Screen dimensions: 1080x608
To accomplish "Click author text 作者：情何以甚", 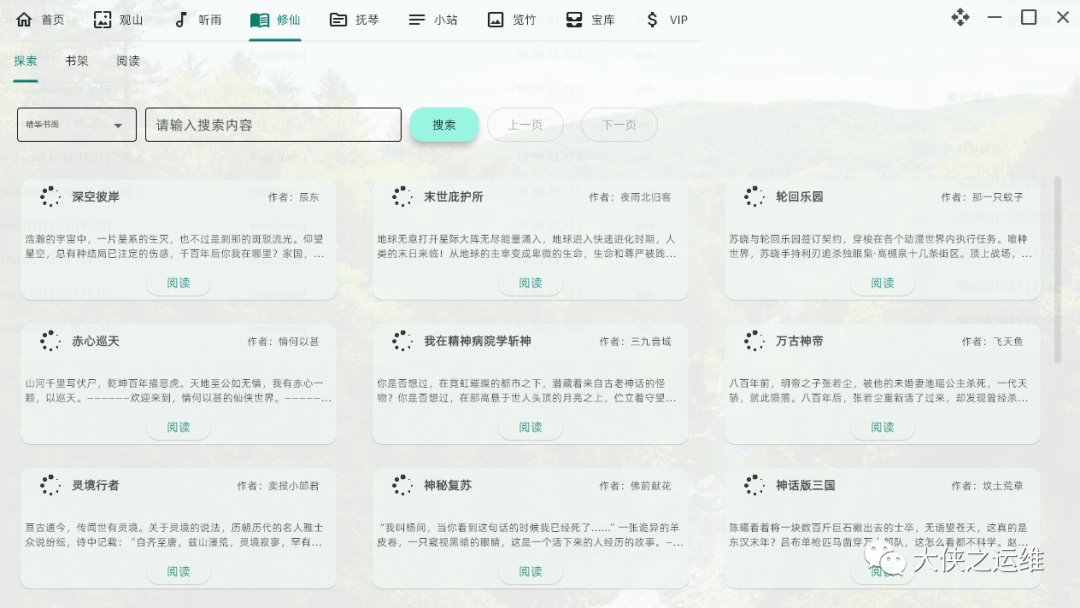I will (x=283, y=342).
